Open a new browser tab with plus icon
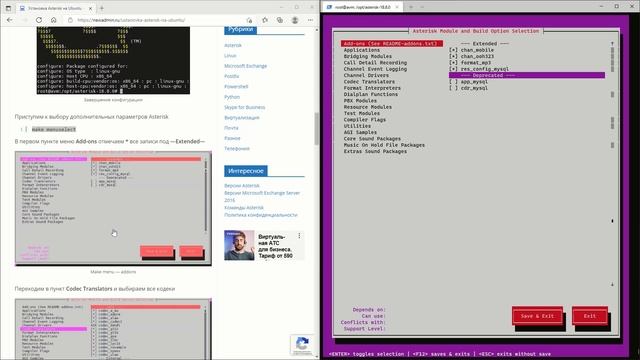Screen dimensions: 640x360 pos(102,8)
